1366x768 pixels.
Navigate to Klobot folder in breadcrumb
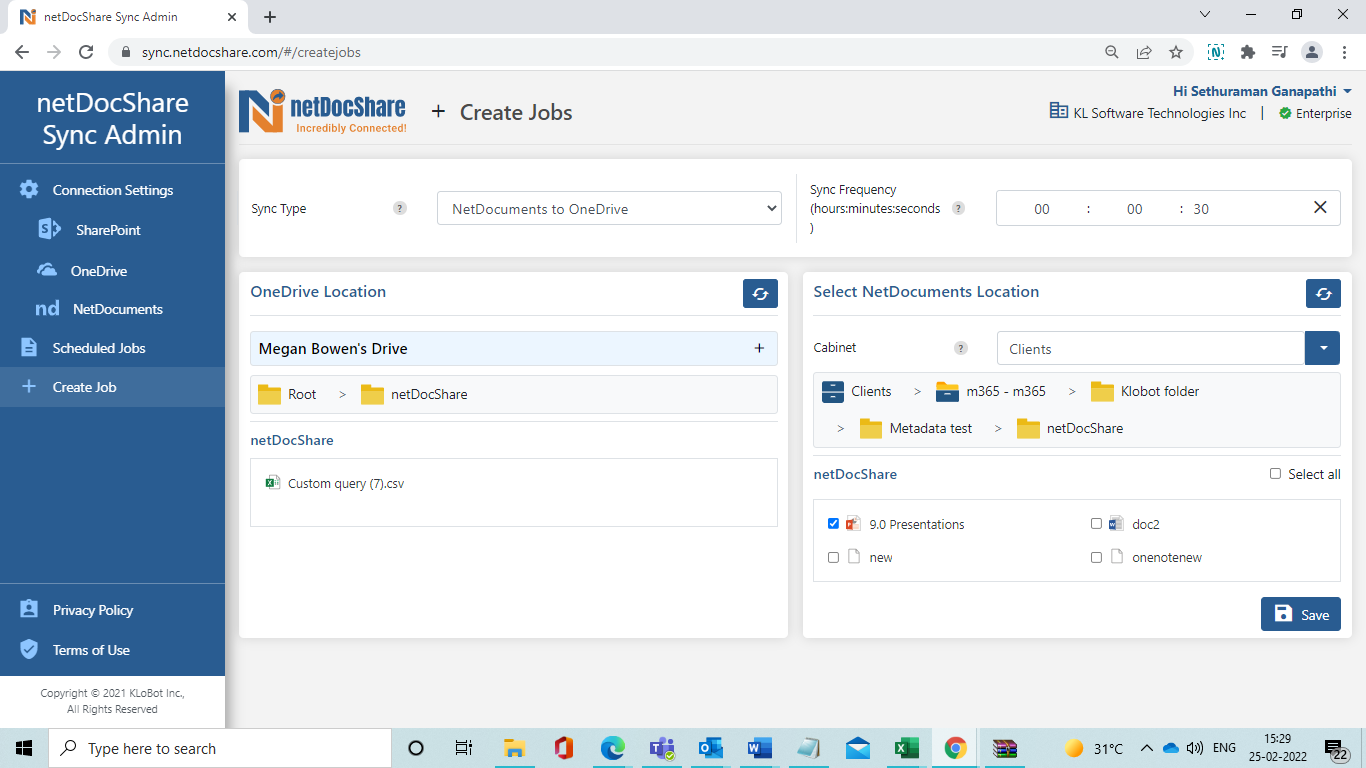[1160, 391]
